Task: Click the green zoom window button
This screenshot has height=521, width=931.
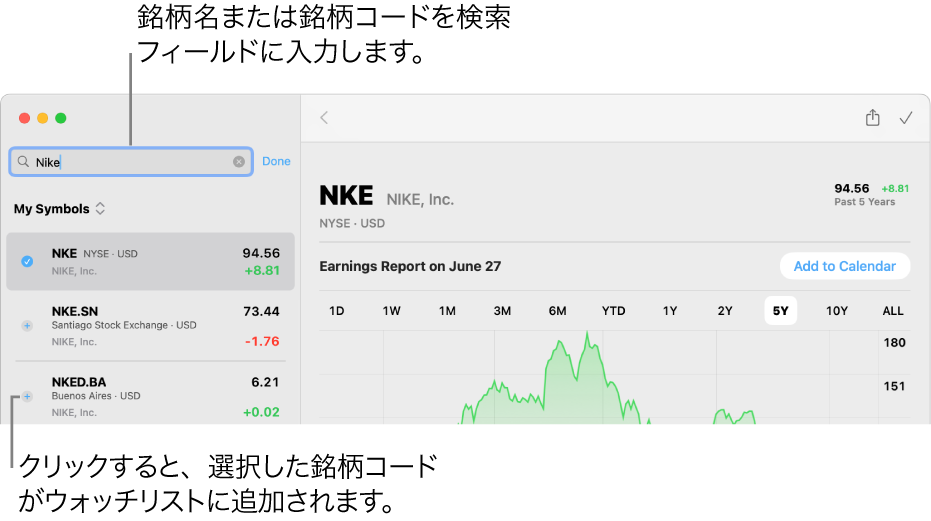Action: [x=61, y=118]
